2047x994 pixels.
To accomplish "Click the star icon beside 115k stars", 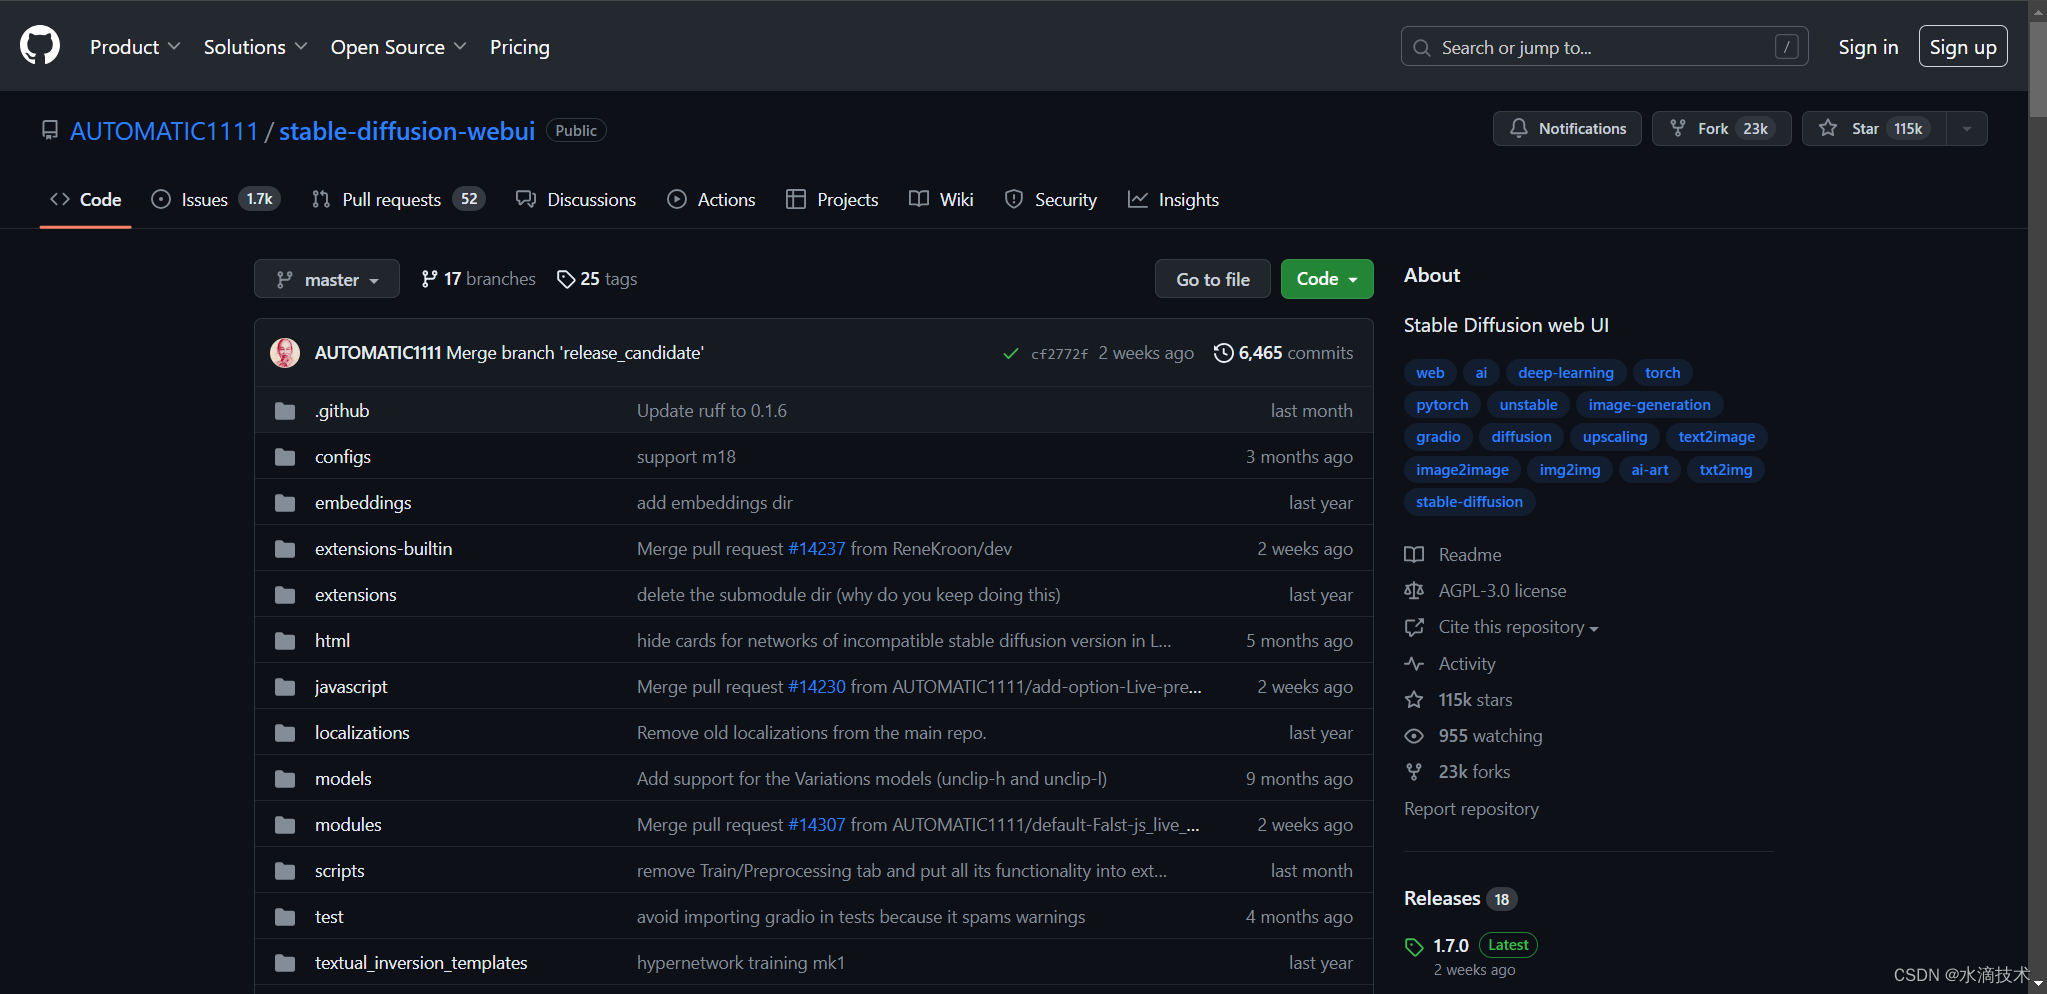I will click(1414, 700).
